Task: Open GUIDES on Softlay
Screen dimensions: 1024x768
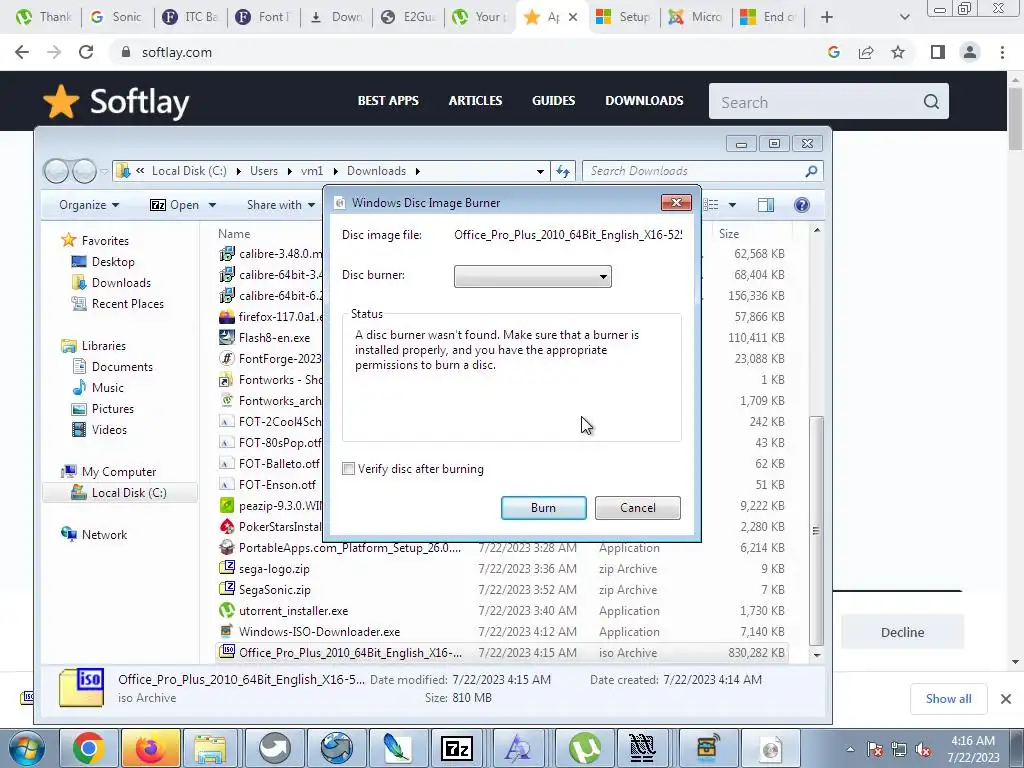Action: [x=553, y=101]
